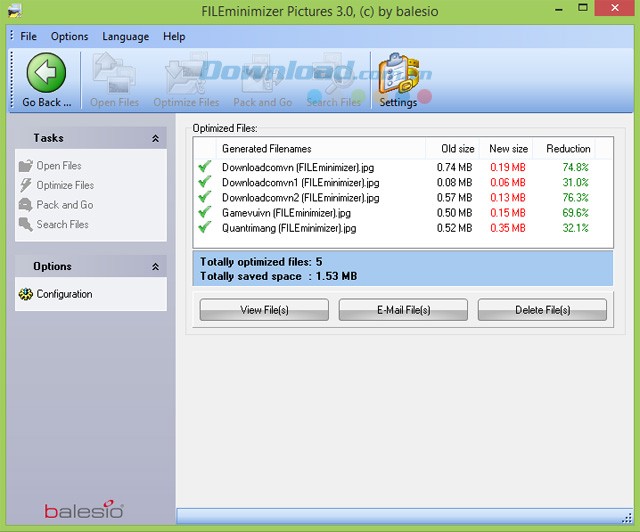
Task: Click green checkmark beside Gamevuivn file
Action: (204, 212)
